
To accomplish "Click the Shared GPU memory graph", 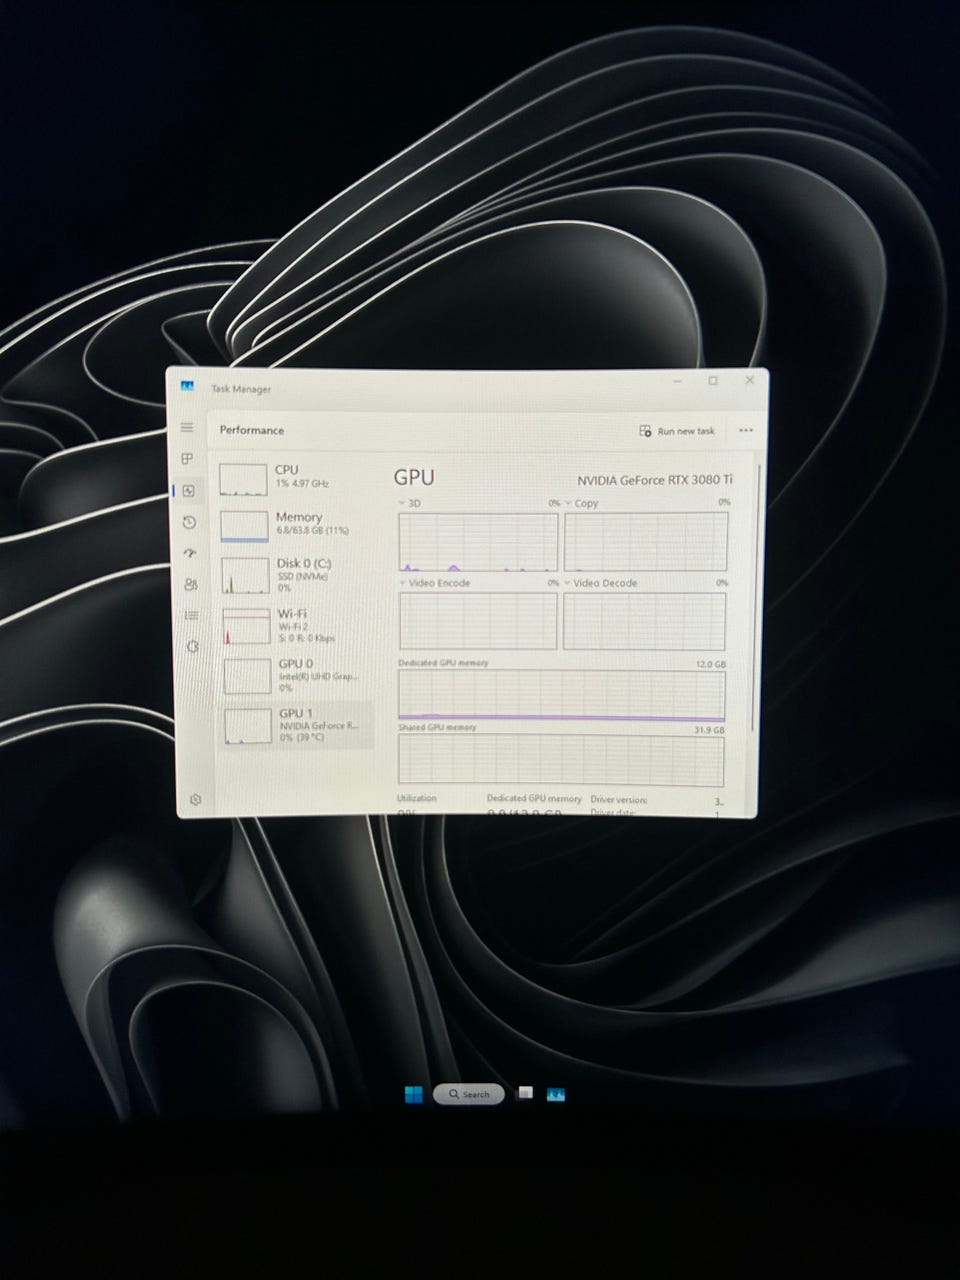I will click(560, 760).
